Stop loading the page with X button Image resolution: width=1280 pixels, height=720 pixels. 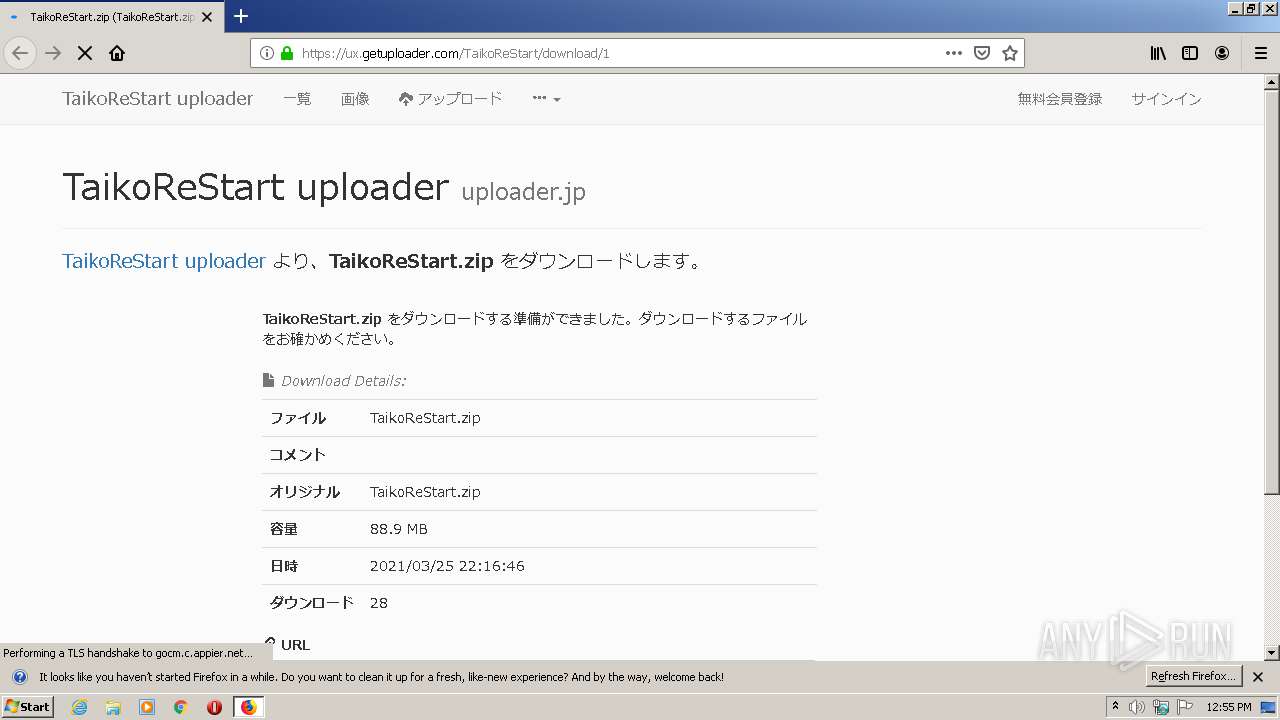[x=85, y=53]
